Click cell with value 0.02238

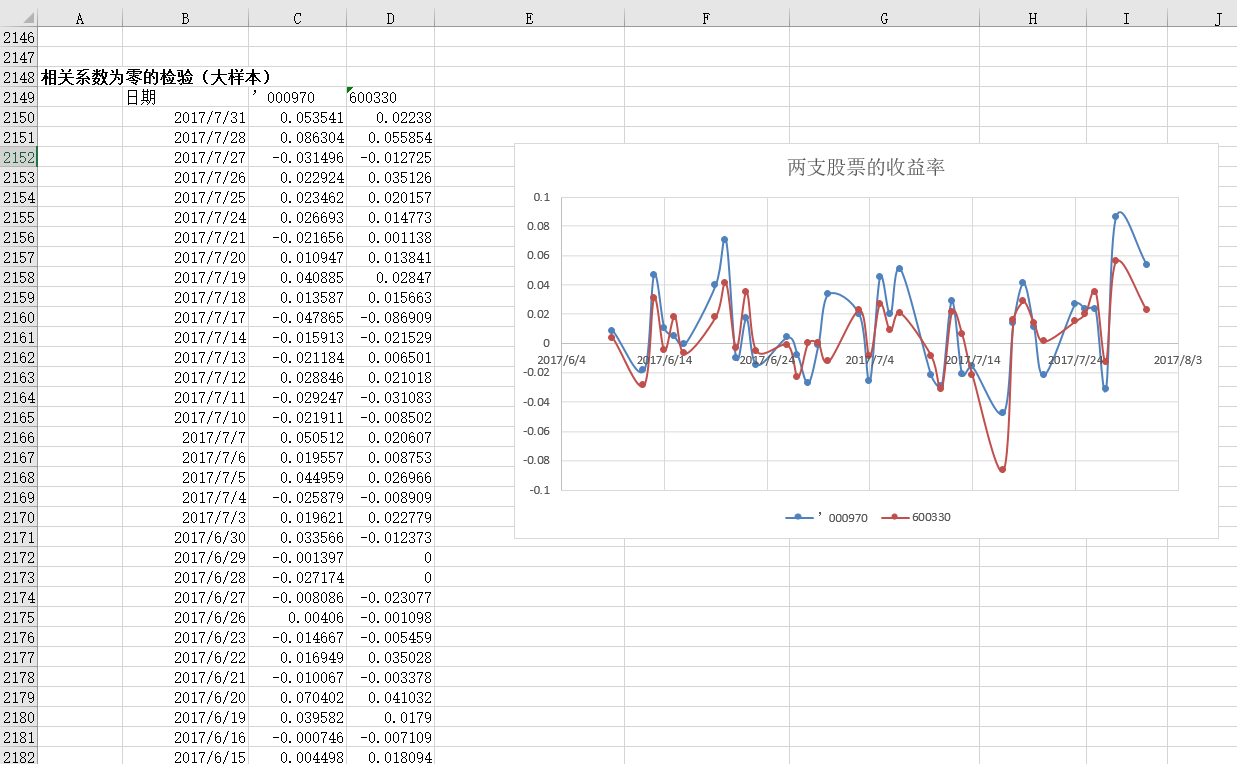click(391, 117)
